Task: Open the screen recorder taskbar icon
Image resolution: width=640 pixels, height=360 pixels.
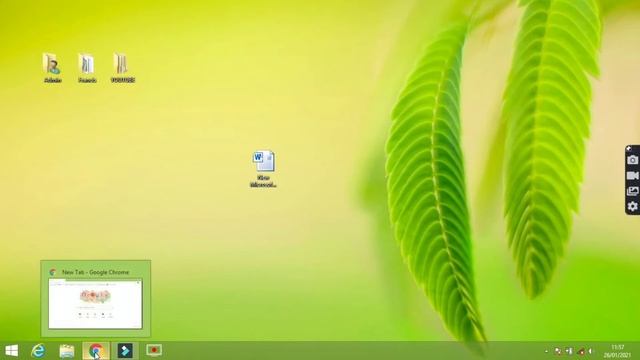Action: (154, 350)
